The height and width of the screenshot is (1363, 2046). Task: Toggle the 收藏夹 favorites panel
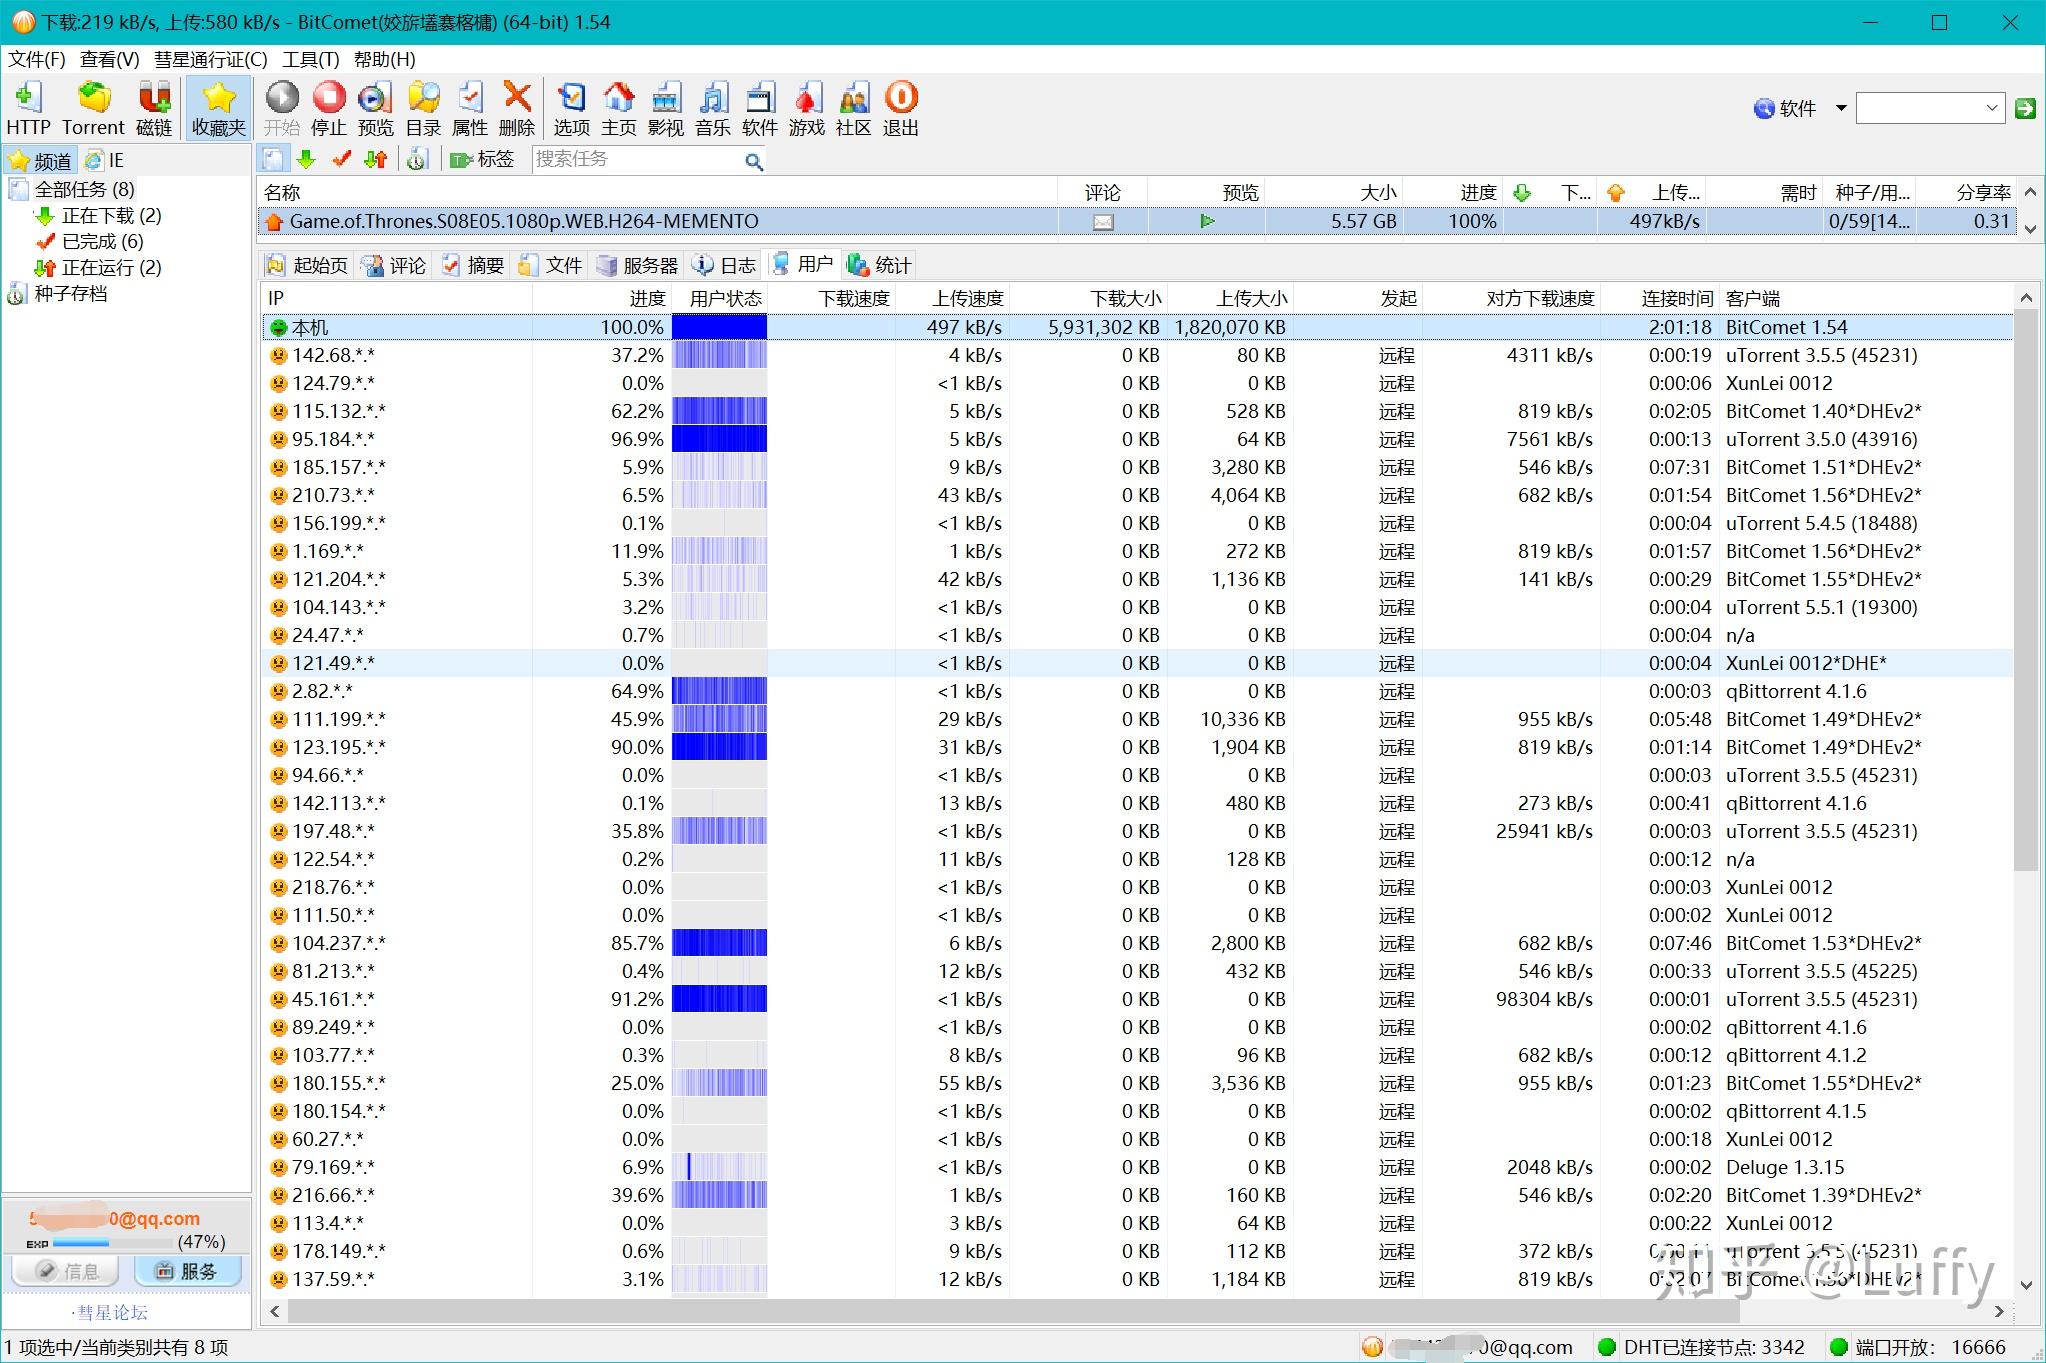(x=218, y=108)
